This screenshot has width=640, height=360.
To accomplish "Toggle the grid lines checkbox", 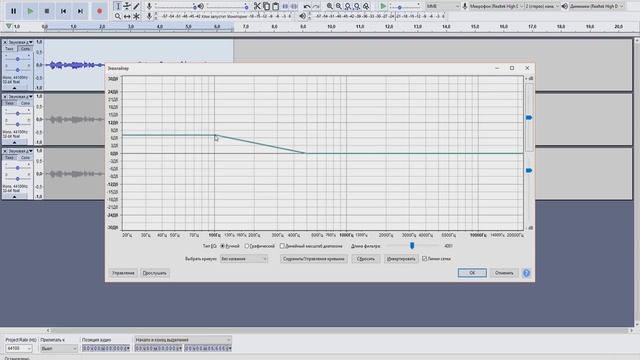I will (x=424, y=259).
